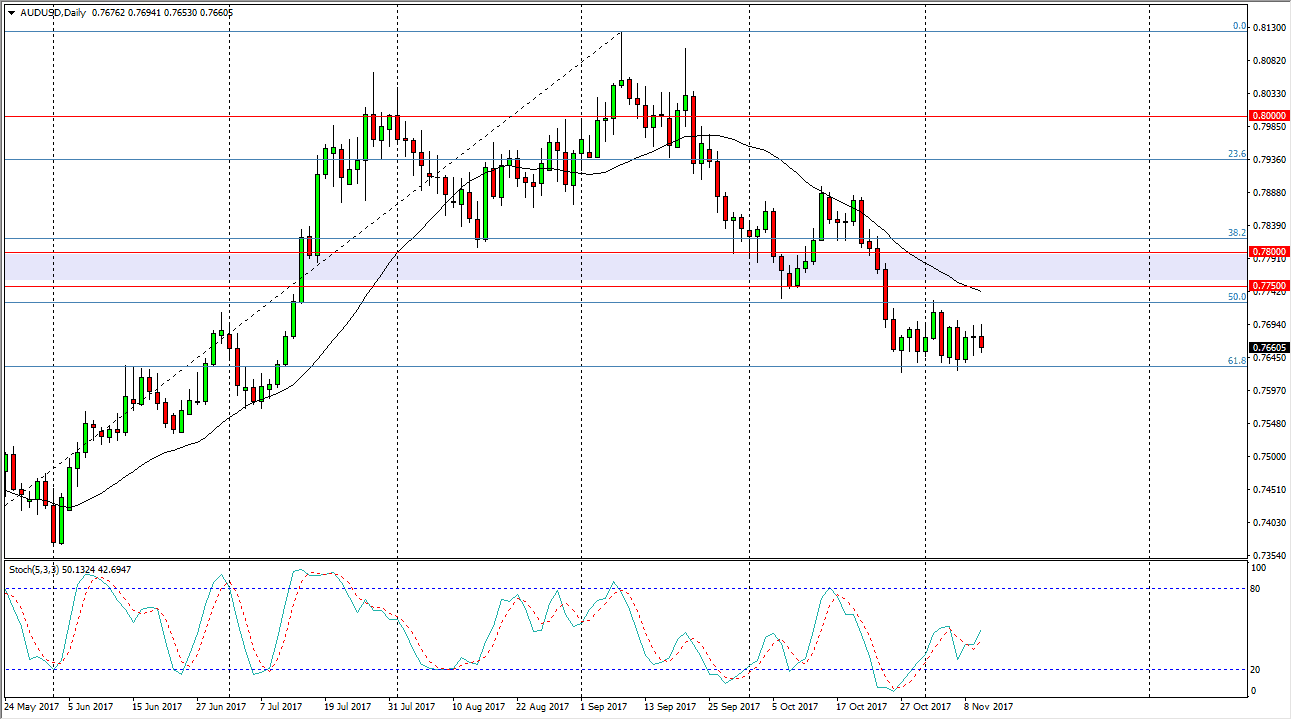Click the 24 May 2017 date axis label

pyautogui.click(x=33, y=707)
